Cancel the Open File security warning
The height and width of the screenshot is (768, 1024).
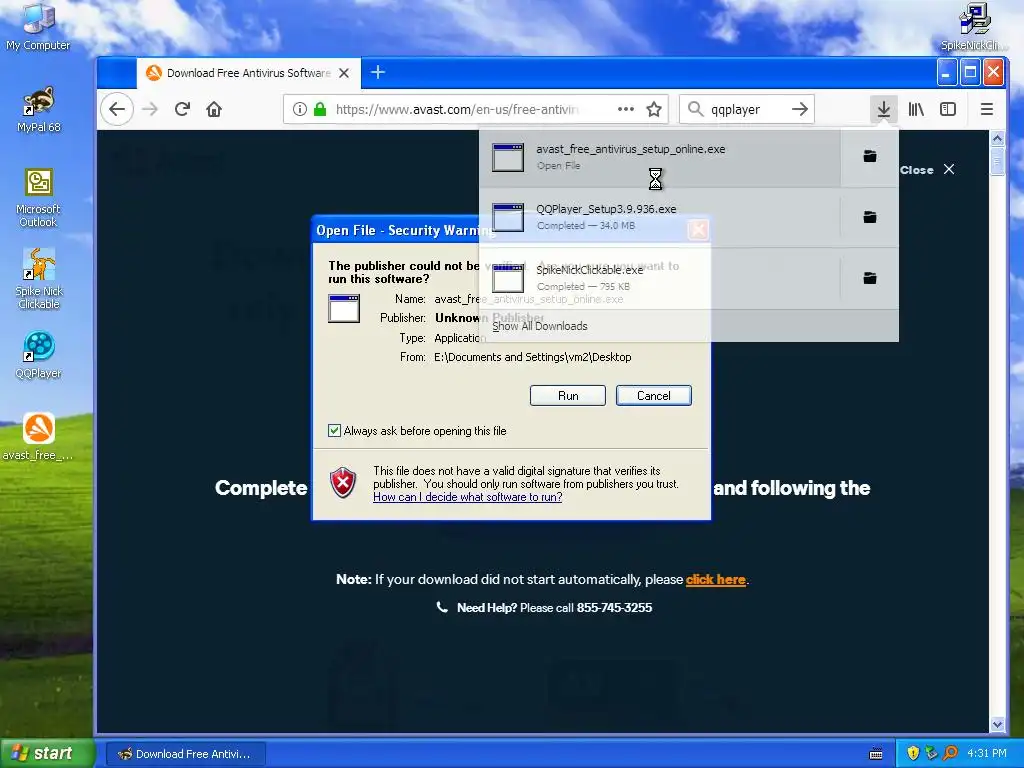click(654, 396)
